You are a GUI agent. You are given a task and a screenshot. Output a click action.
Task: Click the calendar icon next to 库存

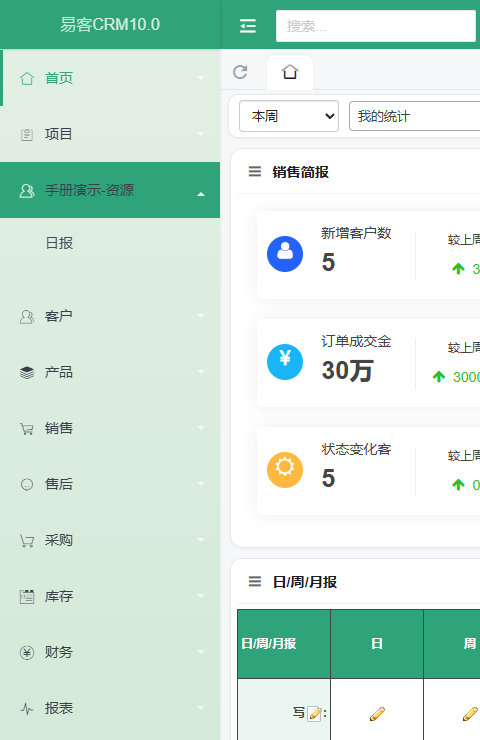click(x=27, y=597)
